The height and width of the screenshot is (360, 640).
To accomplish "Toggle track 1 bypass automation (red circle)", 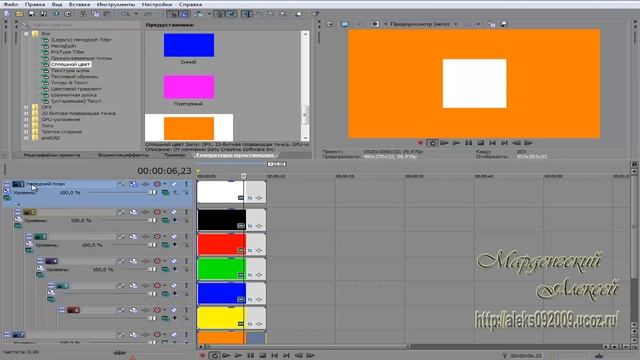I will (157, 184).
